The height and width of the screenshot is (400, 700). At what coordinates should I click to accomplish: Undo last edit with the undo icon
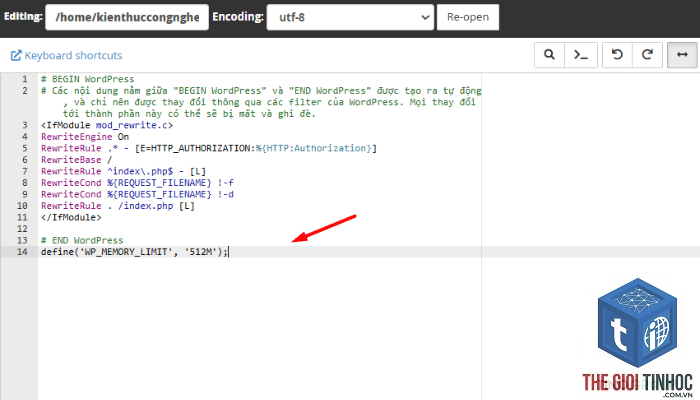point(617,55)
